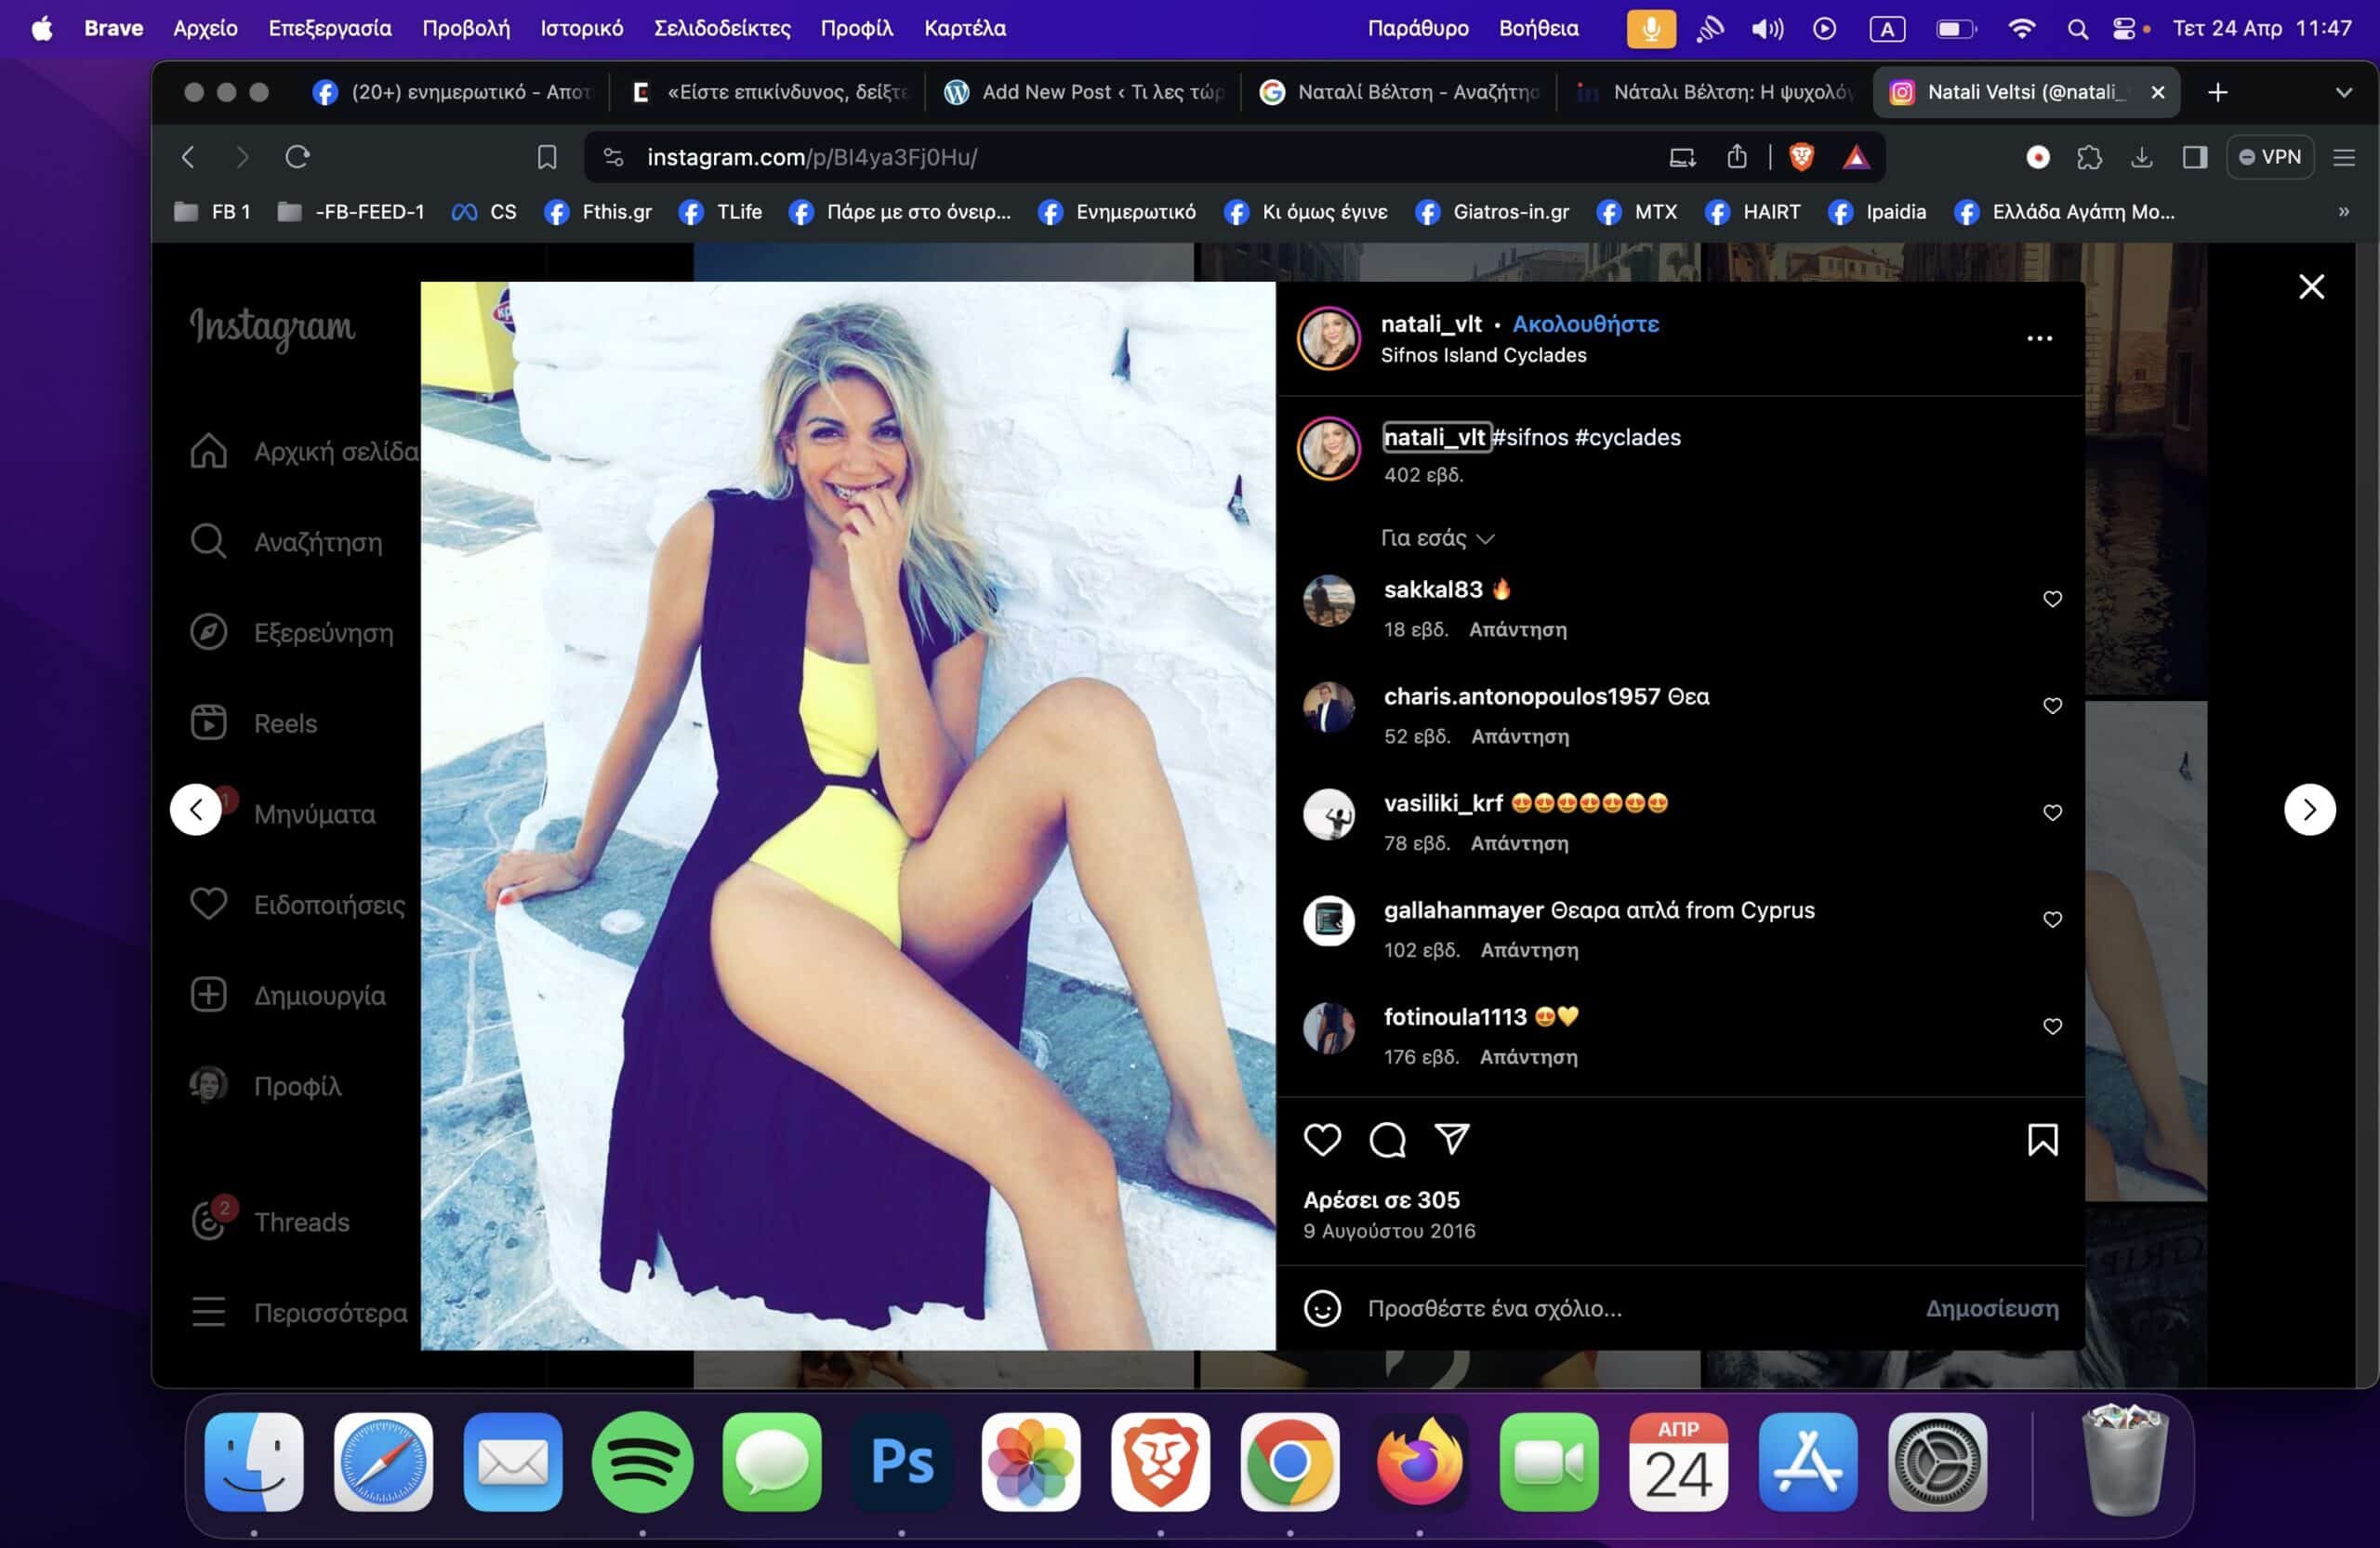Launch Photoshop from the Dock

(x=901, y=1462)
